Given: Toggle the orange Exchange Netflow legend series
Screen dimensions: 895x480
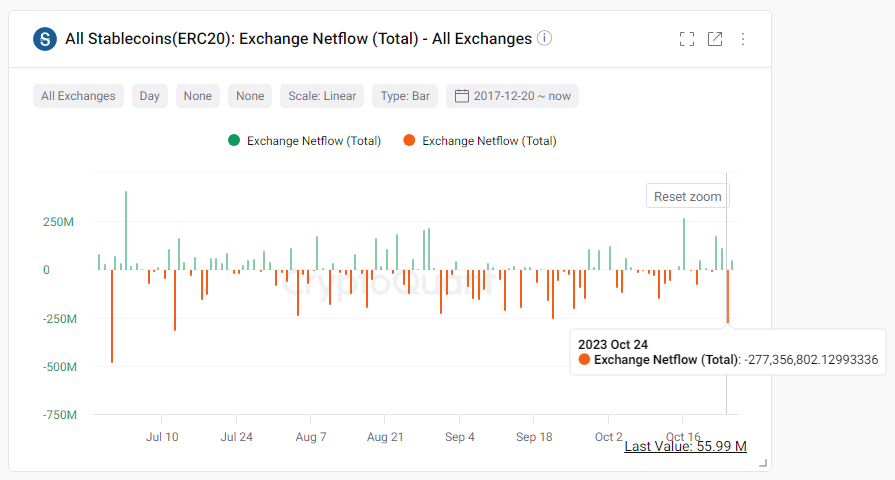Looking at the screenshot, I should tap(479, 141).
